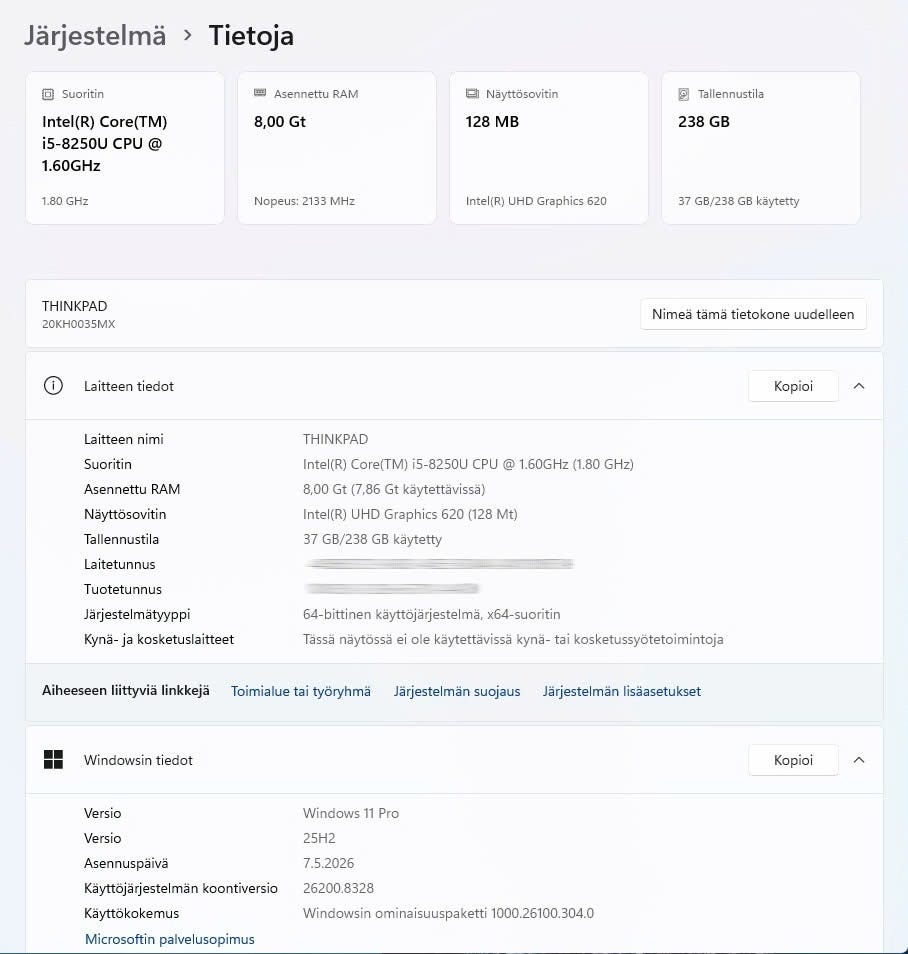Viewport: 908px width, 954px height.
Task: Click Intel(R) UHD Graphics 620 (128 Mt) value
Action: (410, 514)
